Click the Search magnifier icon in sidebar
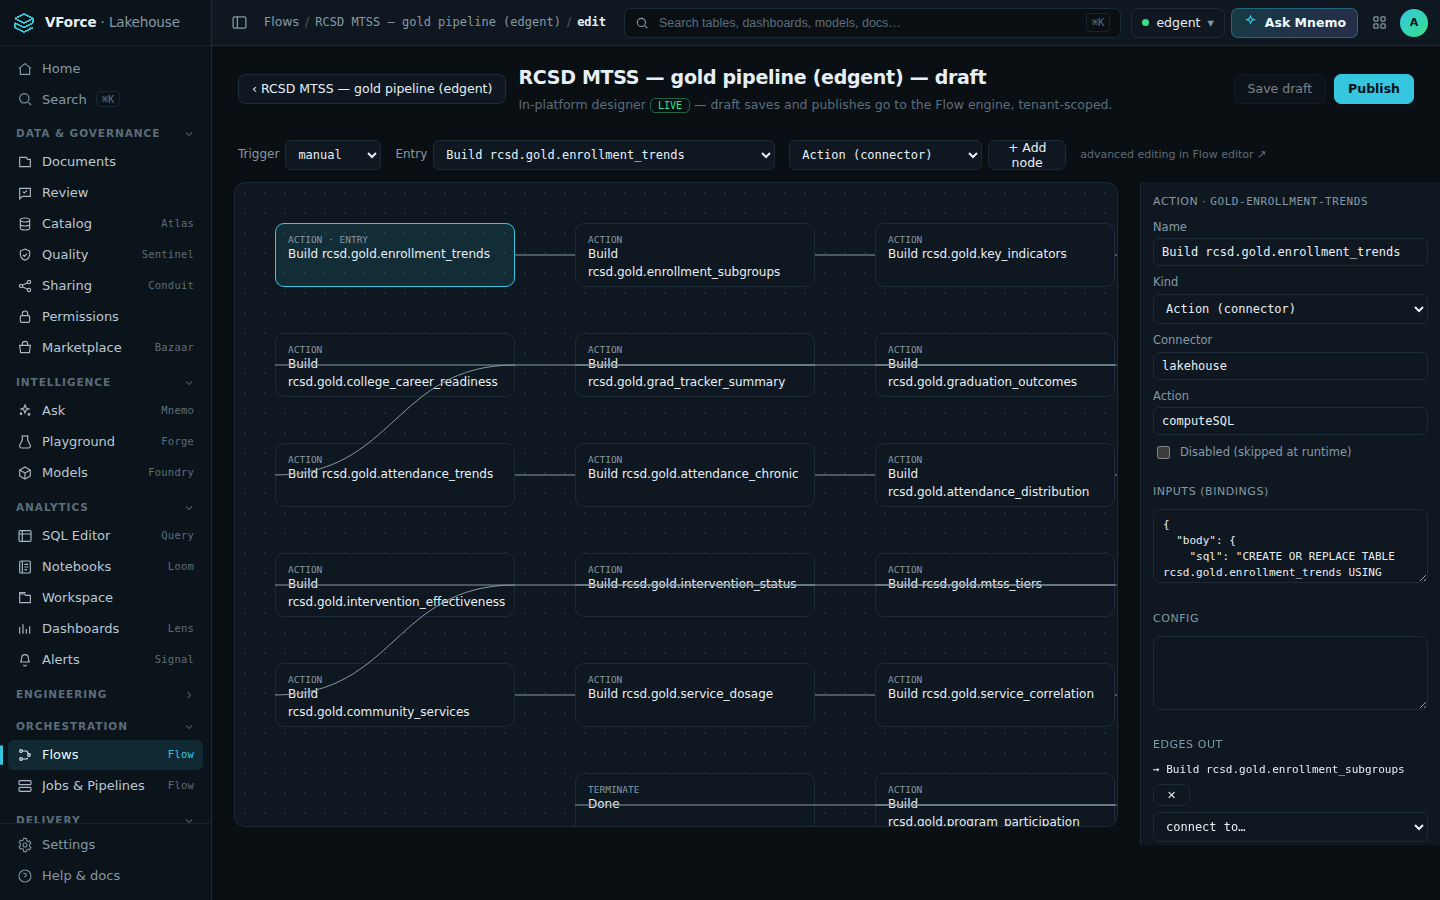 coord(25,100)
